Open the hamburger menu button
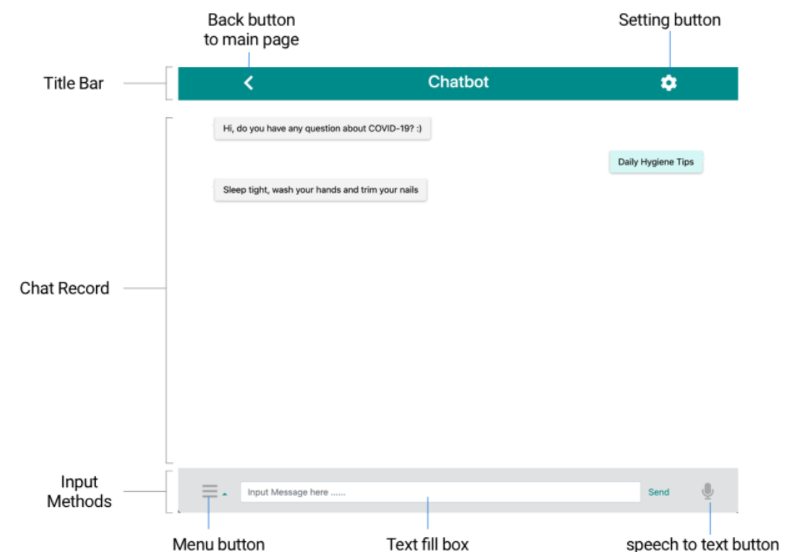 click(x=209, y=491)
